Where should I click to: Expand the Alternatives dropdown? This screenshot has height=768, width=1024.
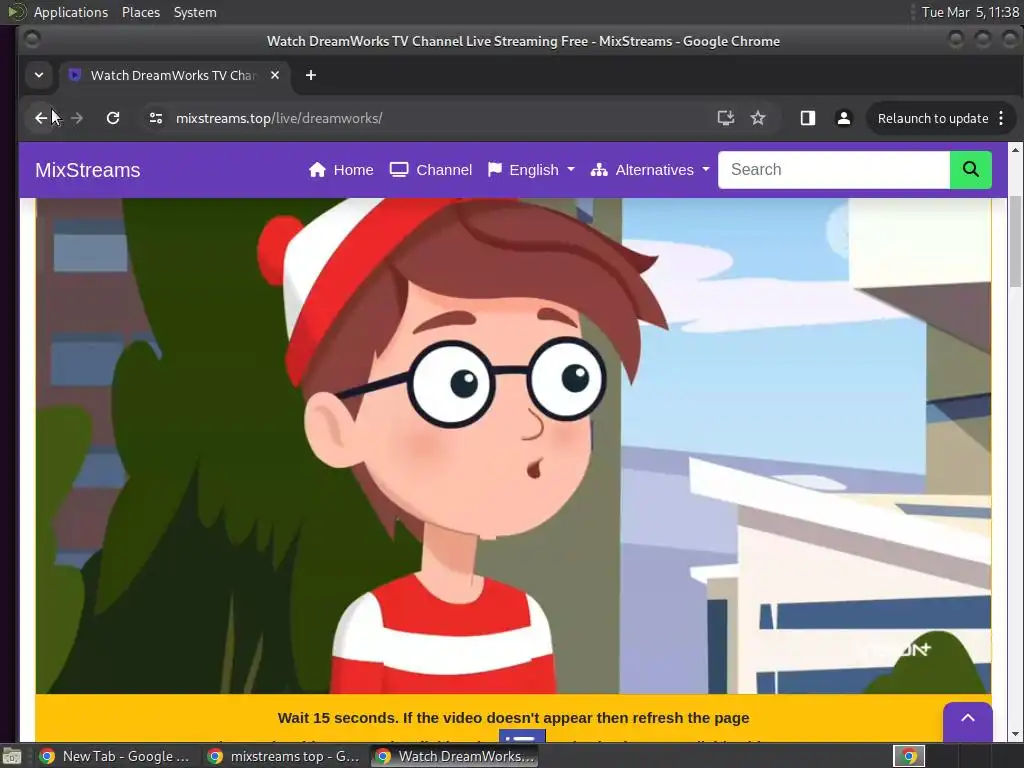650,170
